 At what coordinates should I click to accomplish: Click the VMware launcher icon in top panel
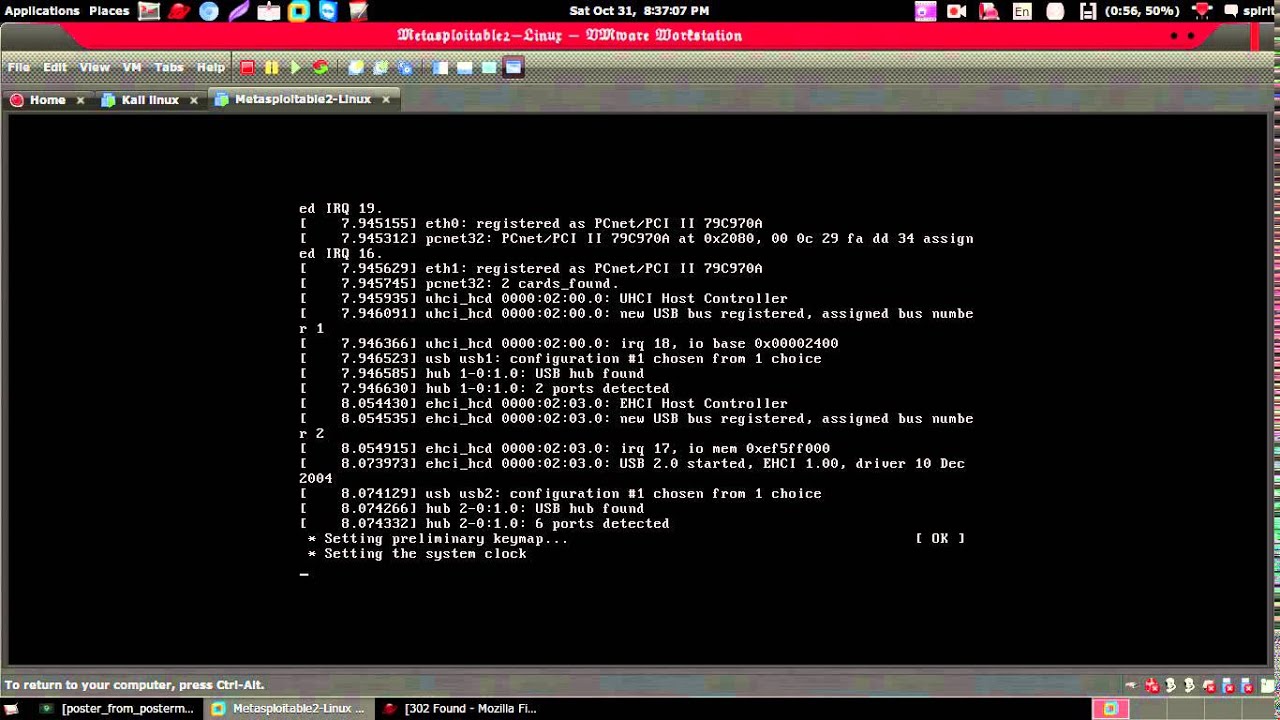coord(299,11)
